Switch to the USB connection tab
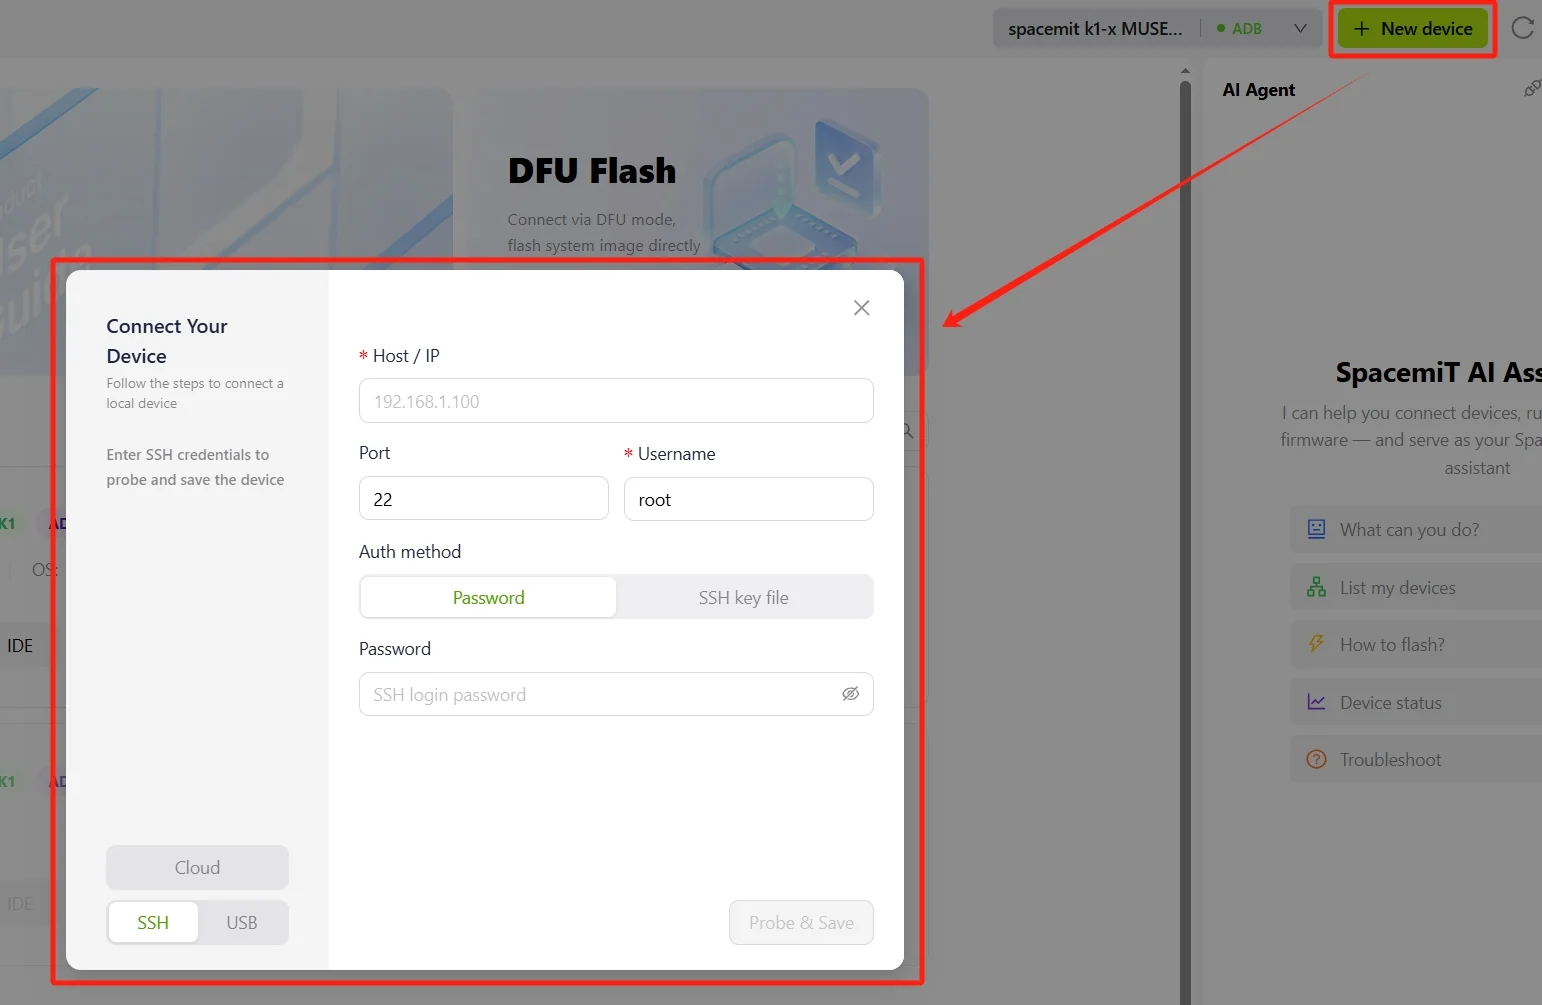The height and width of the screenshot is (1005, 1542). 242,923
